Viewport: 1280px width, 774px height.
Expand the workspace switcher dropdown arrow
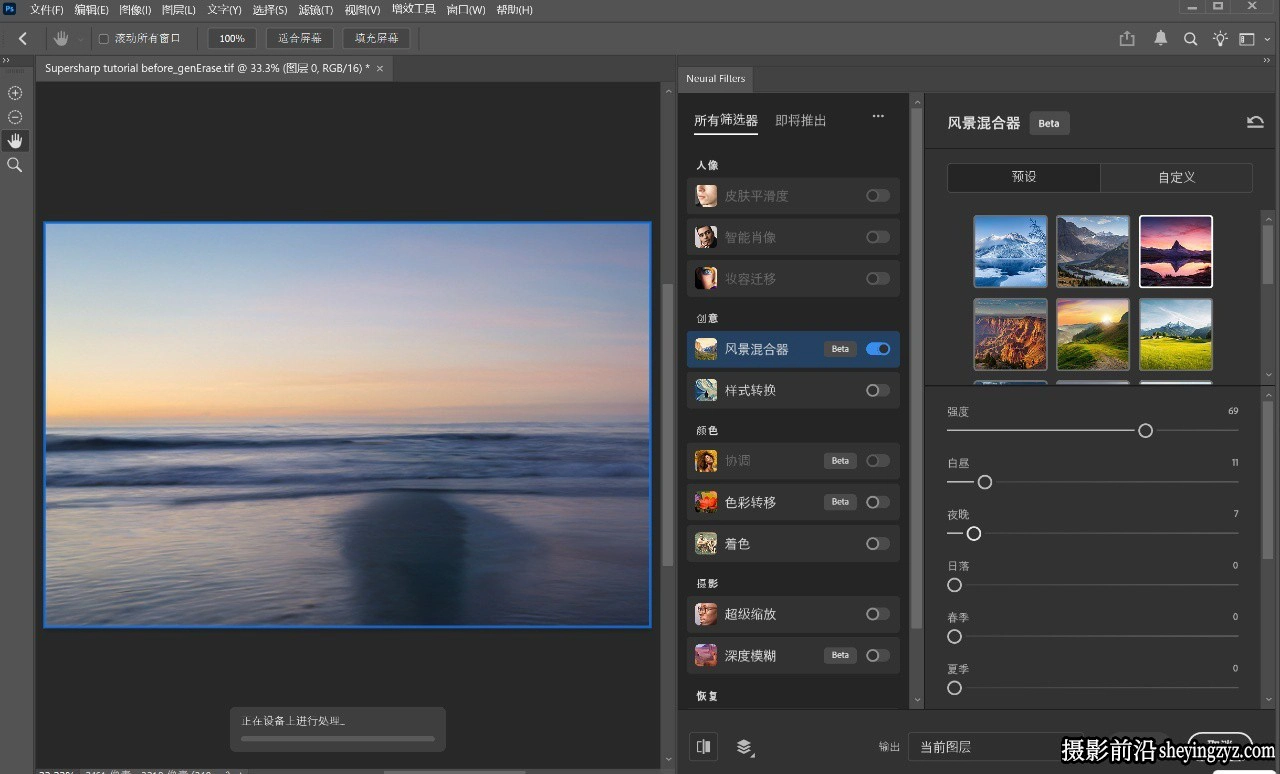[x=1268, y=39]
